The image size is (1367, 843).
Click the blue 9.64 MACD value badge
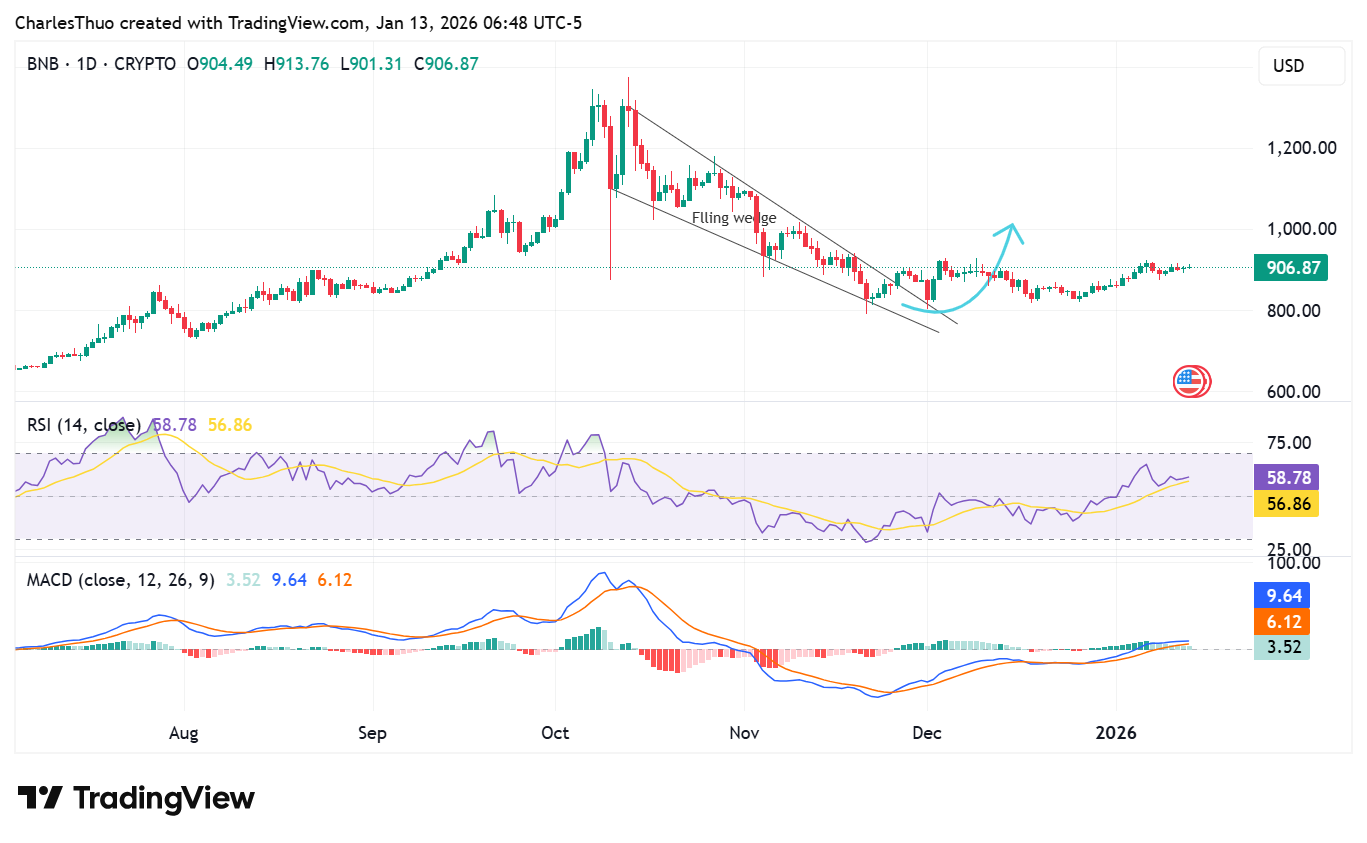pos(1281,595)
